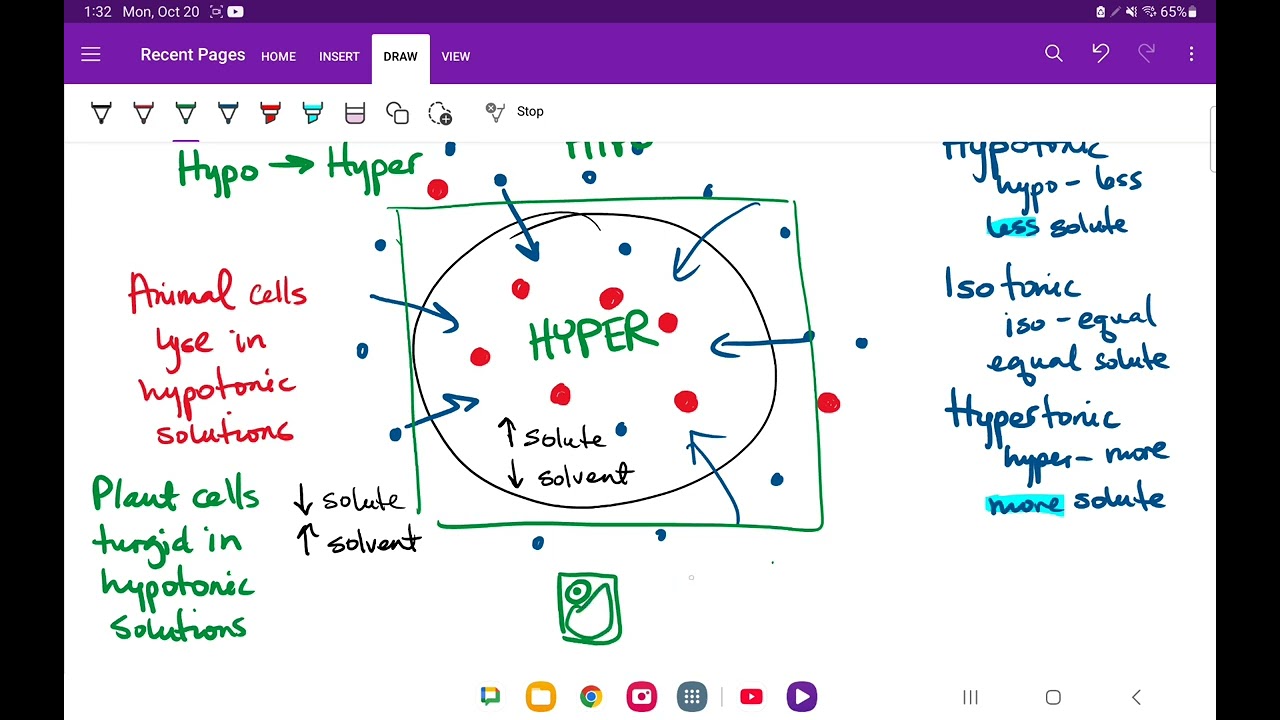
Task: Tap the Android home navigation button
Action: 1053,697
